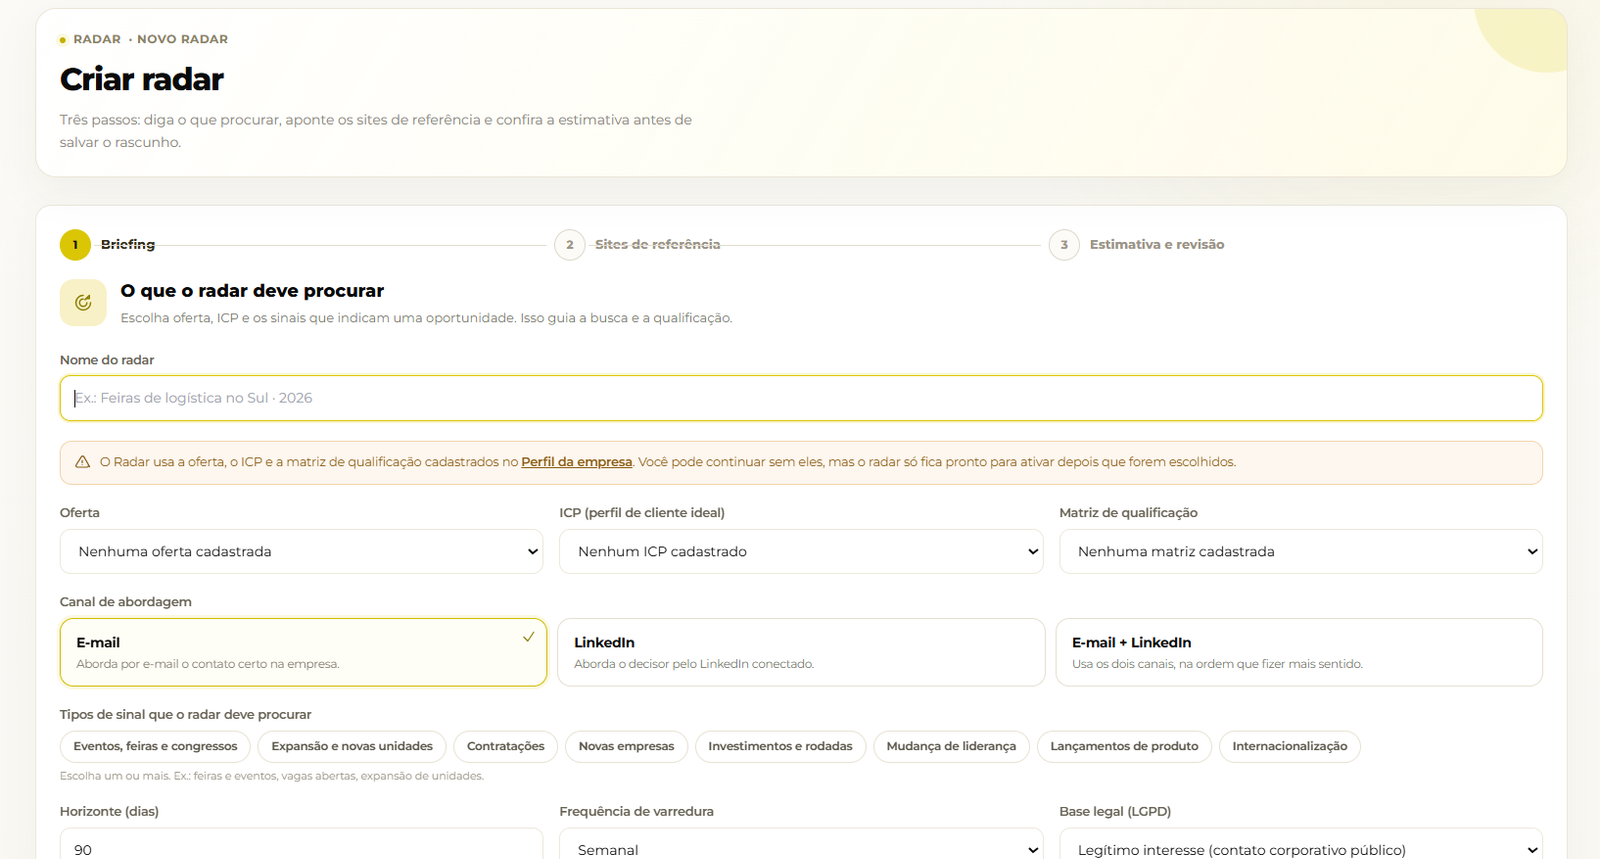The width and height of the screenshot is (1600, 859).
Task: Click the Canal de abordagem label
Action: tap(126, 602)
